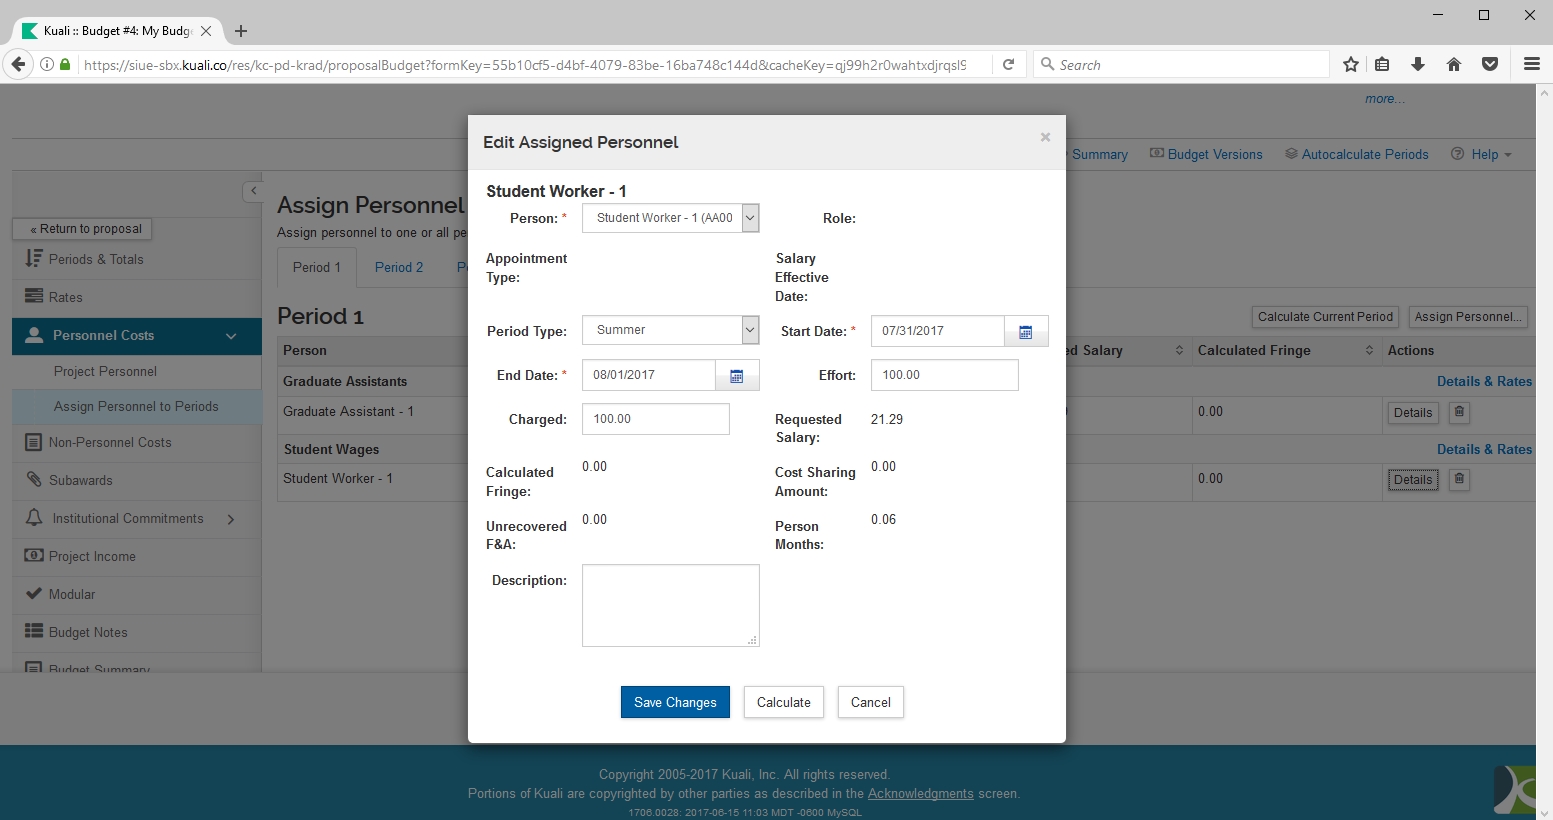Go to the browser home page icon
The width and height of the screenshot is (1553, 820).
(1454, 65)
